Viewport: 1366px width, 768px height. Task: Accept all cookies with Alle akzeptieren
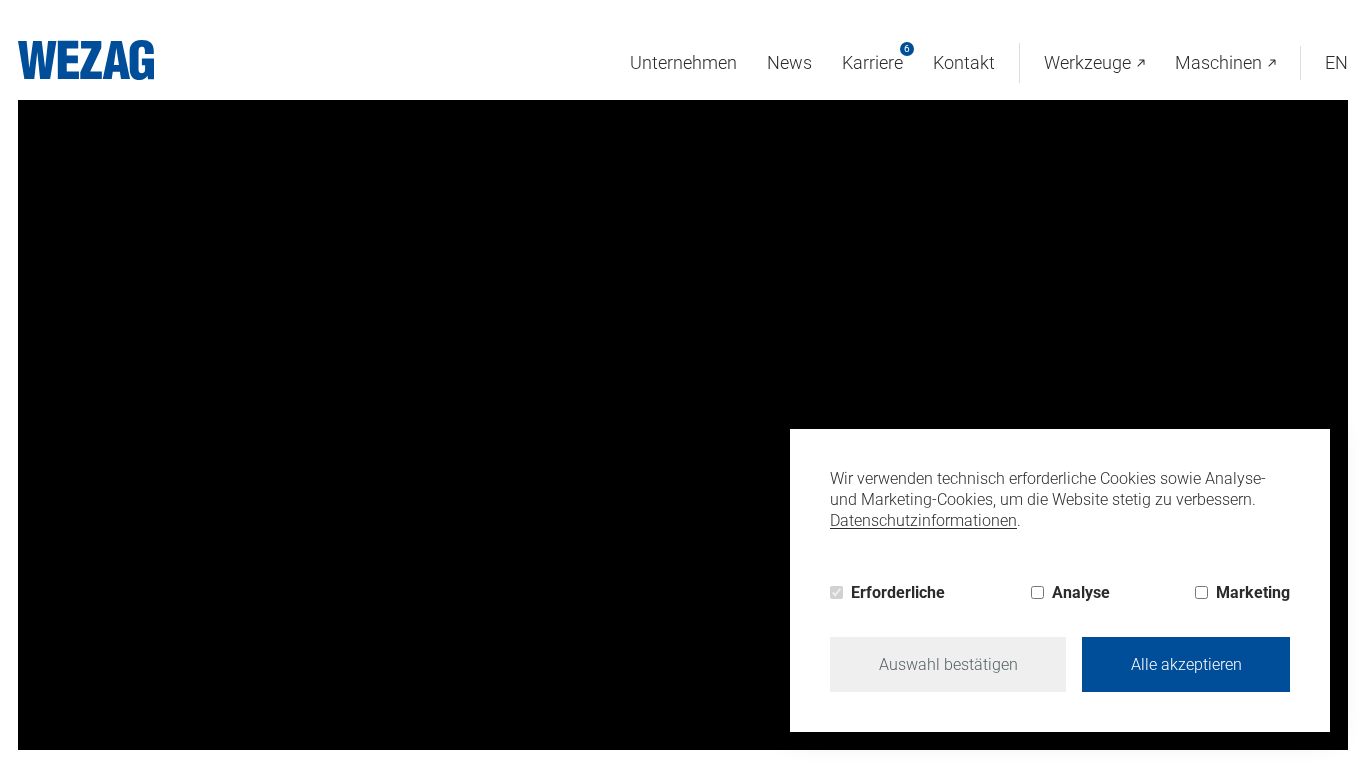[1185, 665]
